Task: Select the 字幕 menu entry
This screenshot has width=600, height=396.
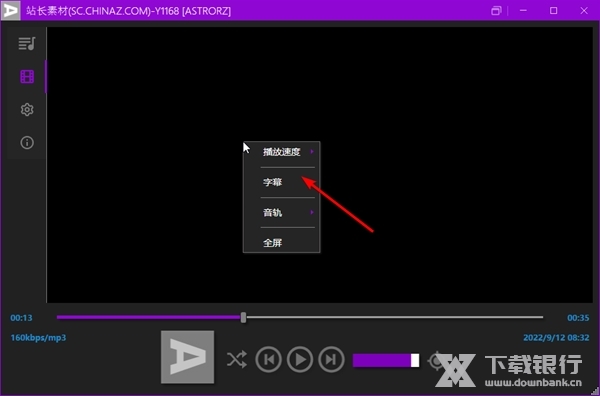Action: [x=282, y=182]
